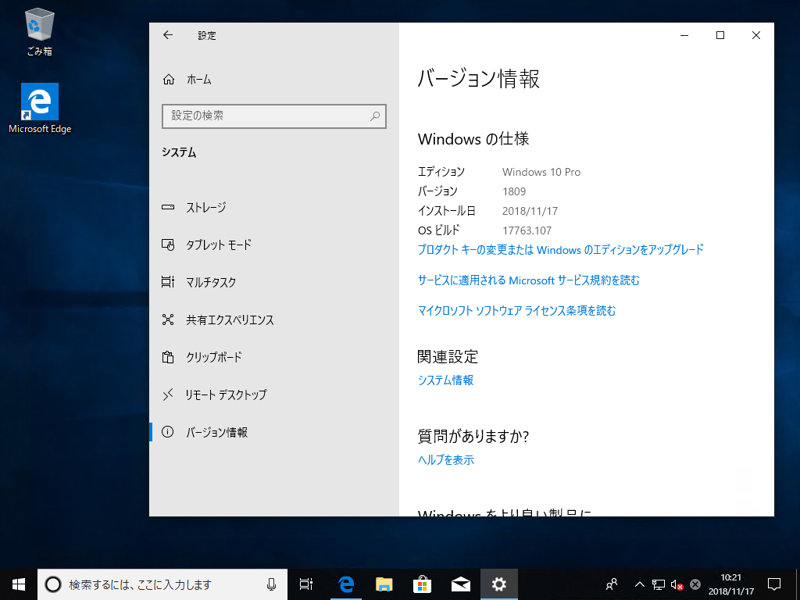This screenshot has height=600, width=800.
Task: Click the muted volume icon
Action: [677, 585]
